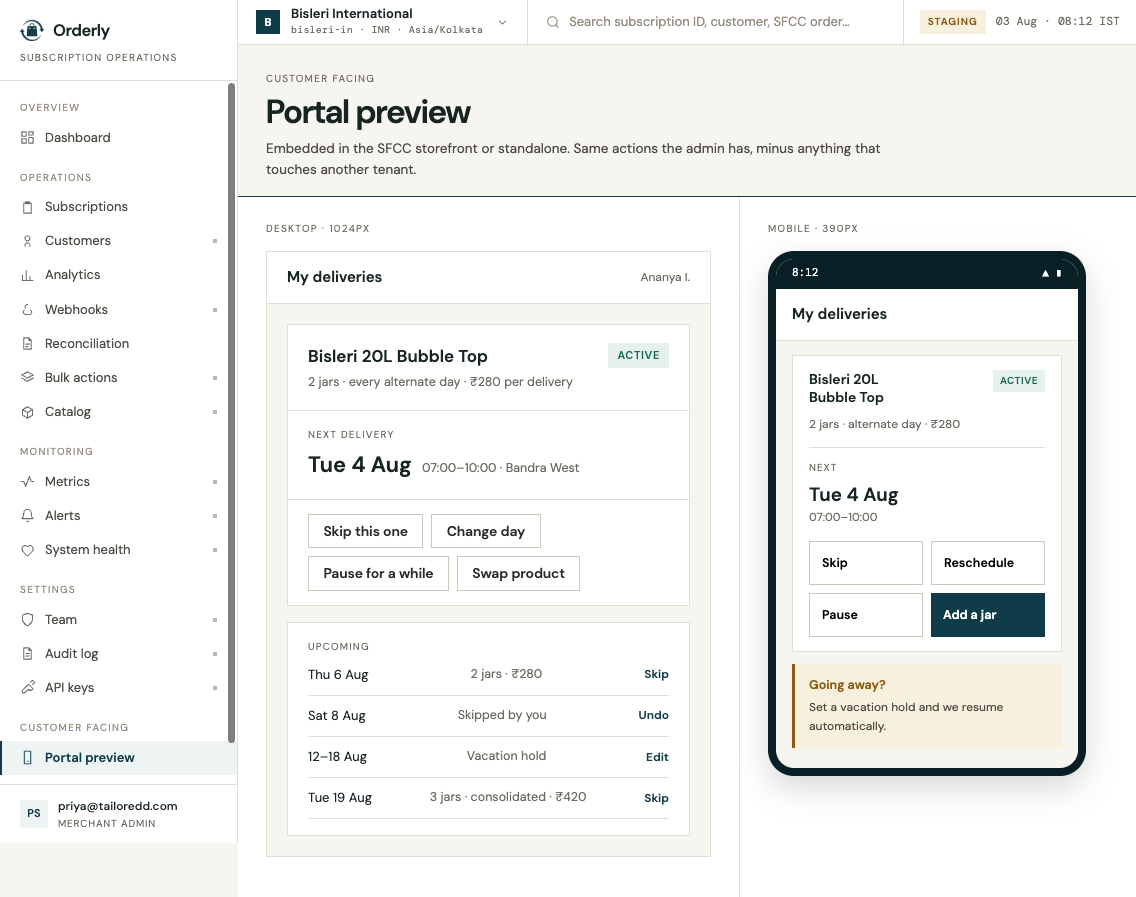Click the Reconciliation document icon
Screen dimensions: 1136x897
(28, 344)
